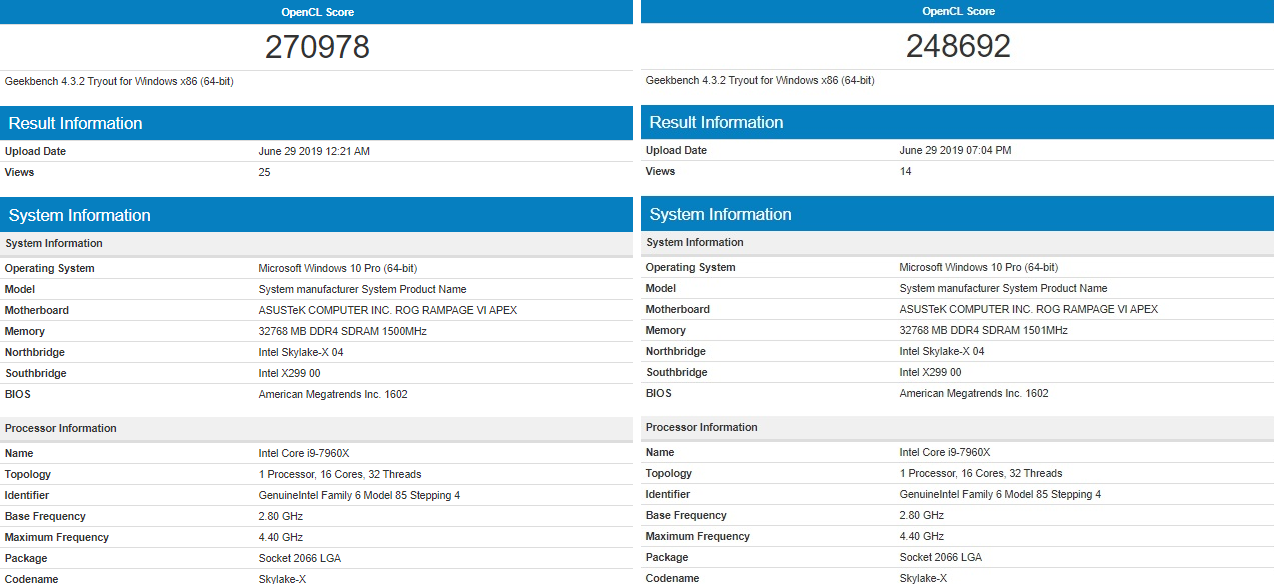Select American Megatrends Inc. 1602 in 248692 result
Image resolution: width=1274 pixels, height=584 pixels.
[x=974, y=393]
